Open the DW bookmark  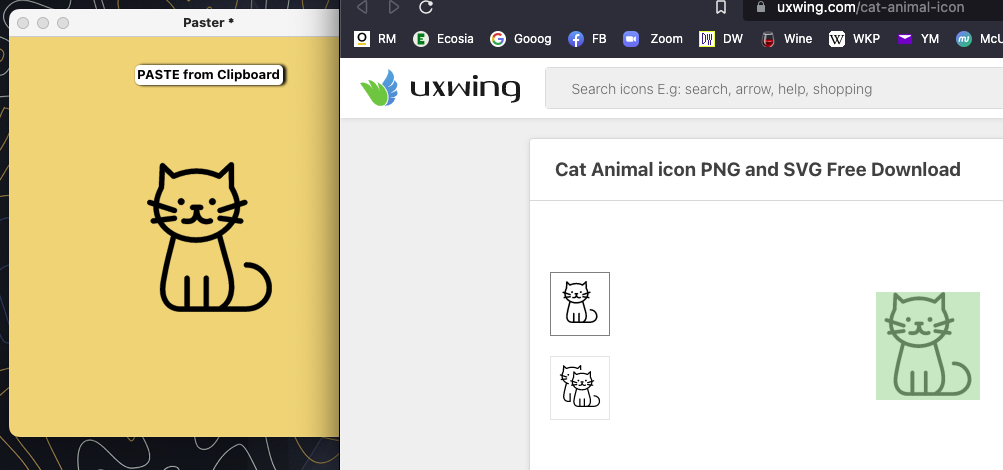point(720,39)
